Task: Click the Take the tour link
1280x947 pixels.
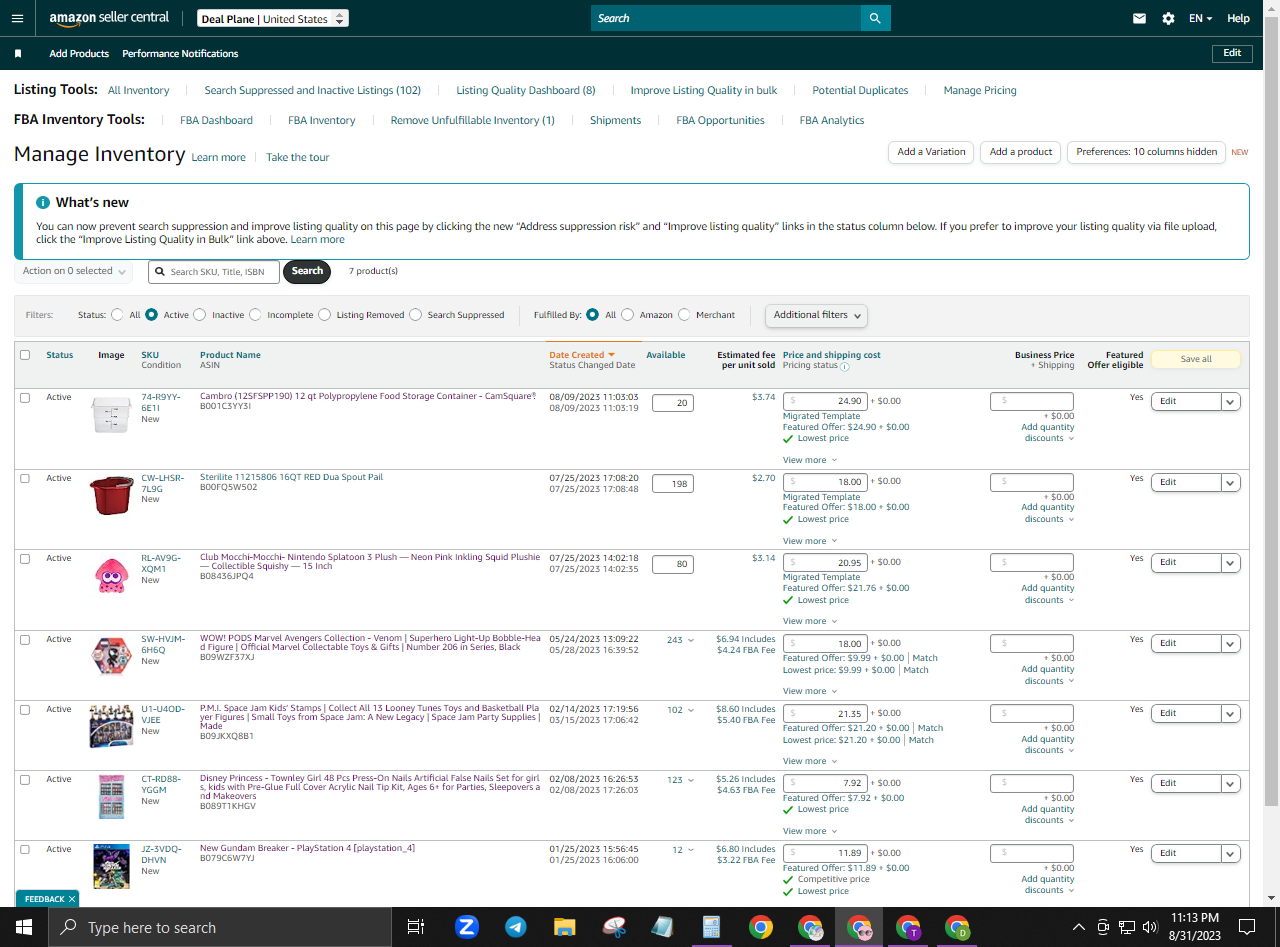Action: click(x=297, y=157)
